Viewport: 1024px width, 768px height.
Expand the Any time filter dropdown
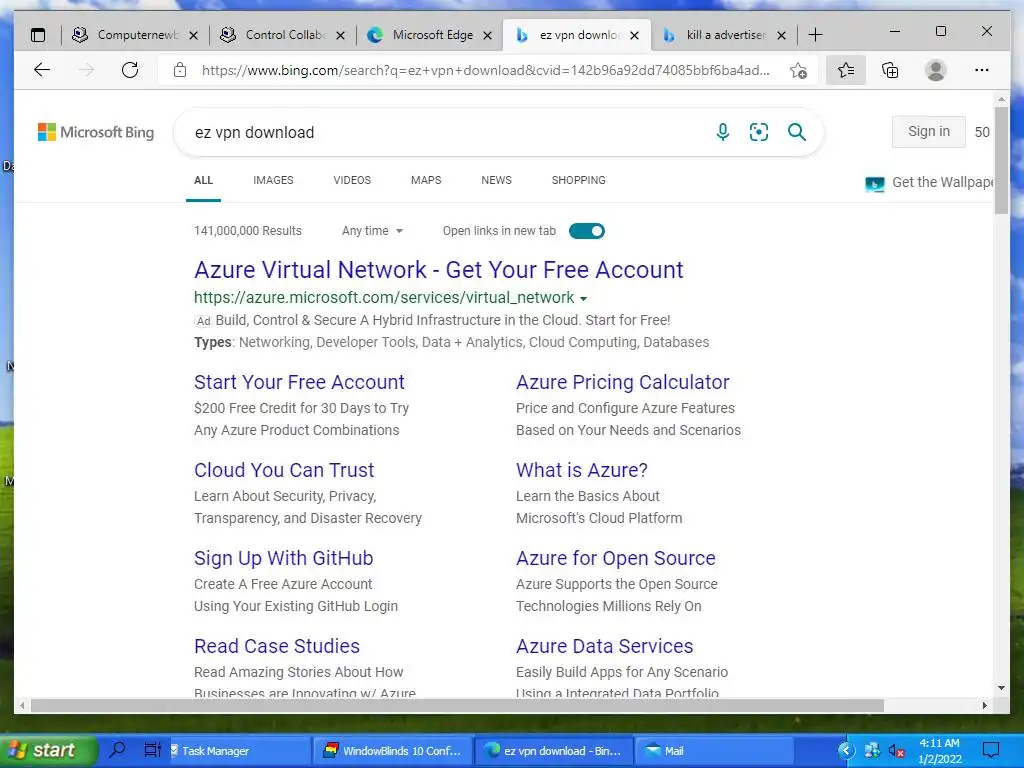372,231
